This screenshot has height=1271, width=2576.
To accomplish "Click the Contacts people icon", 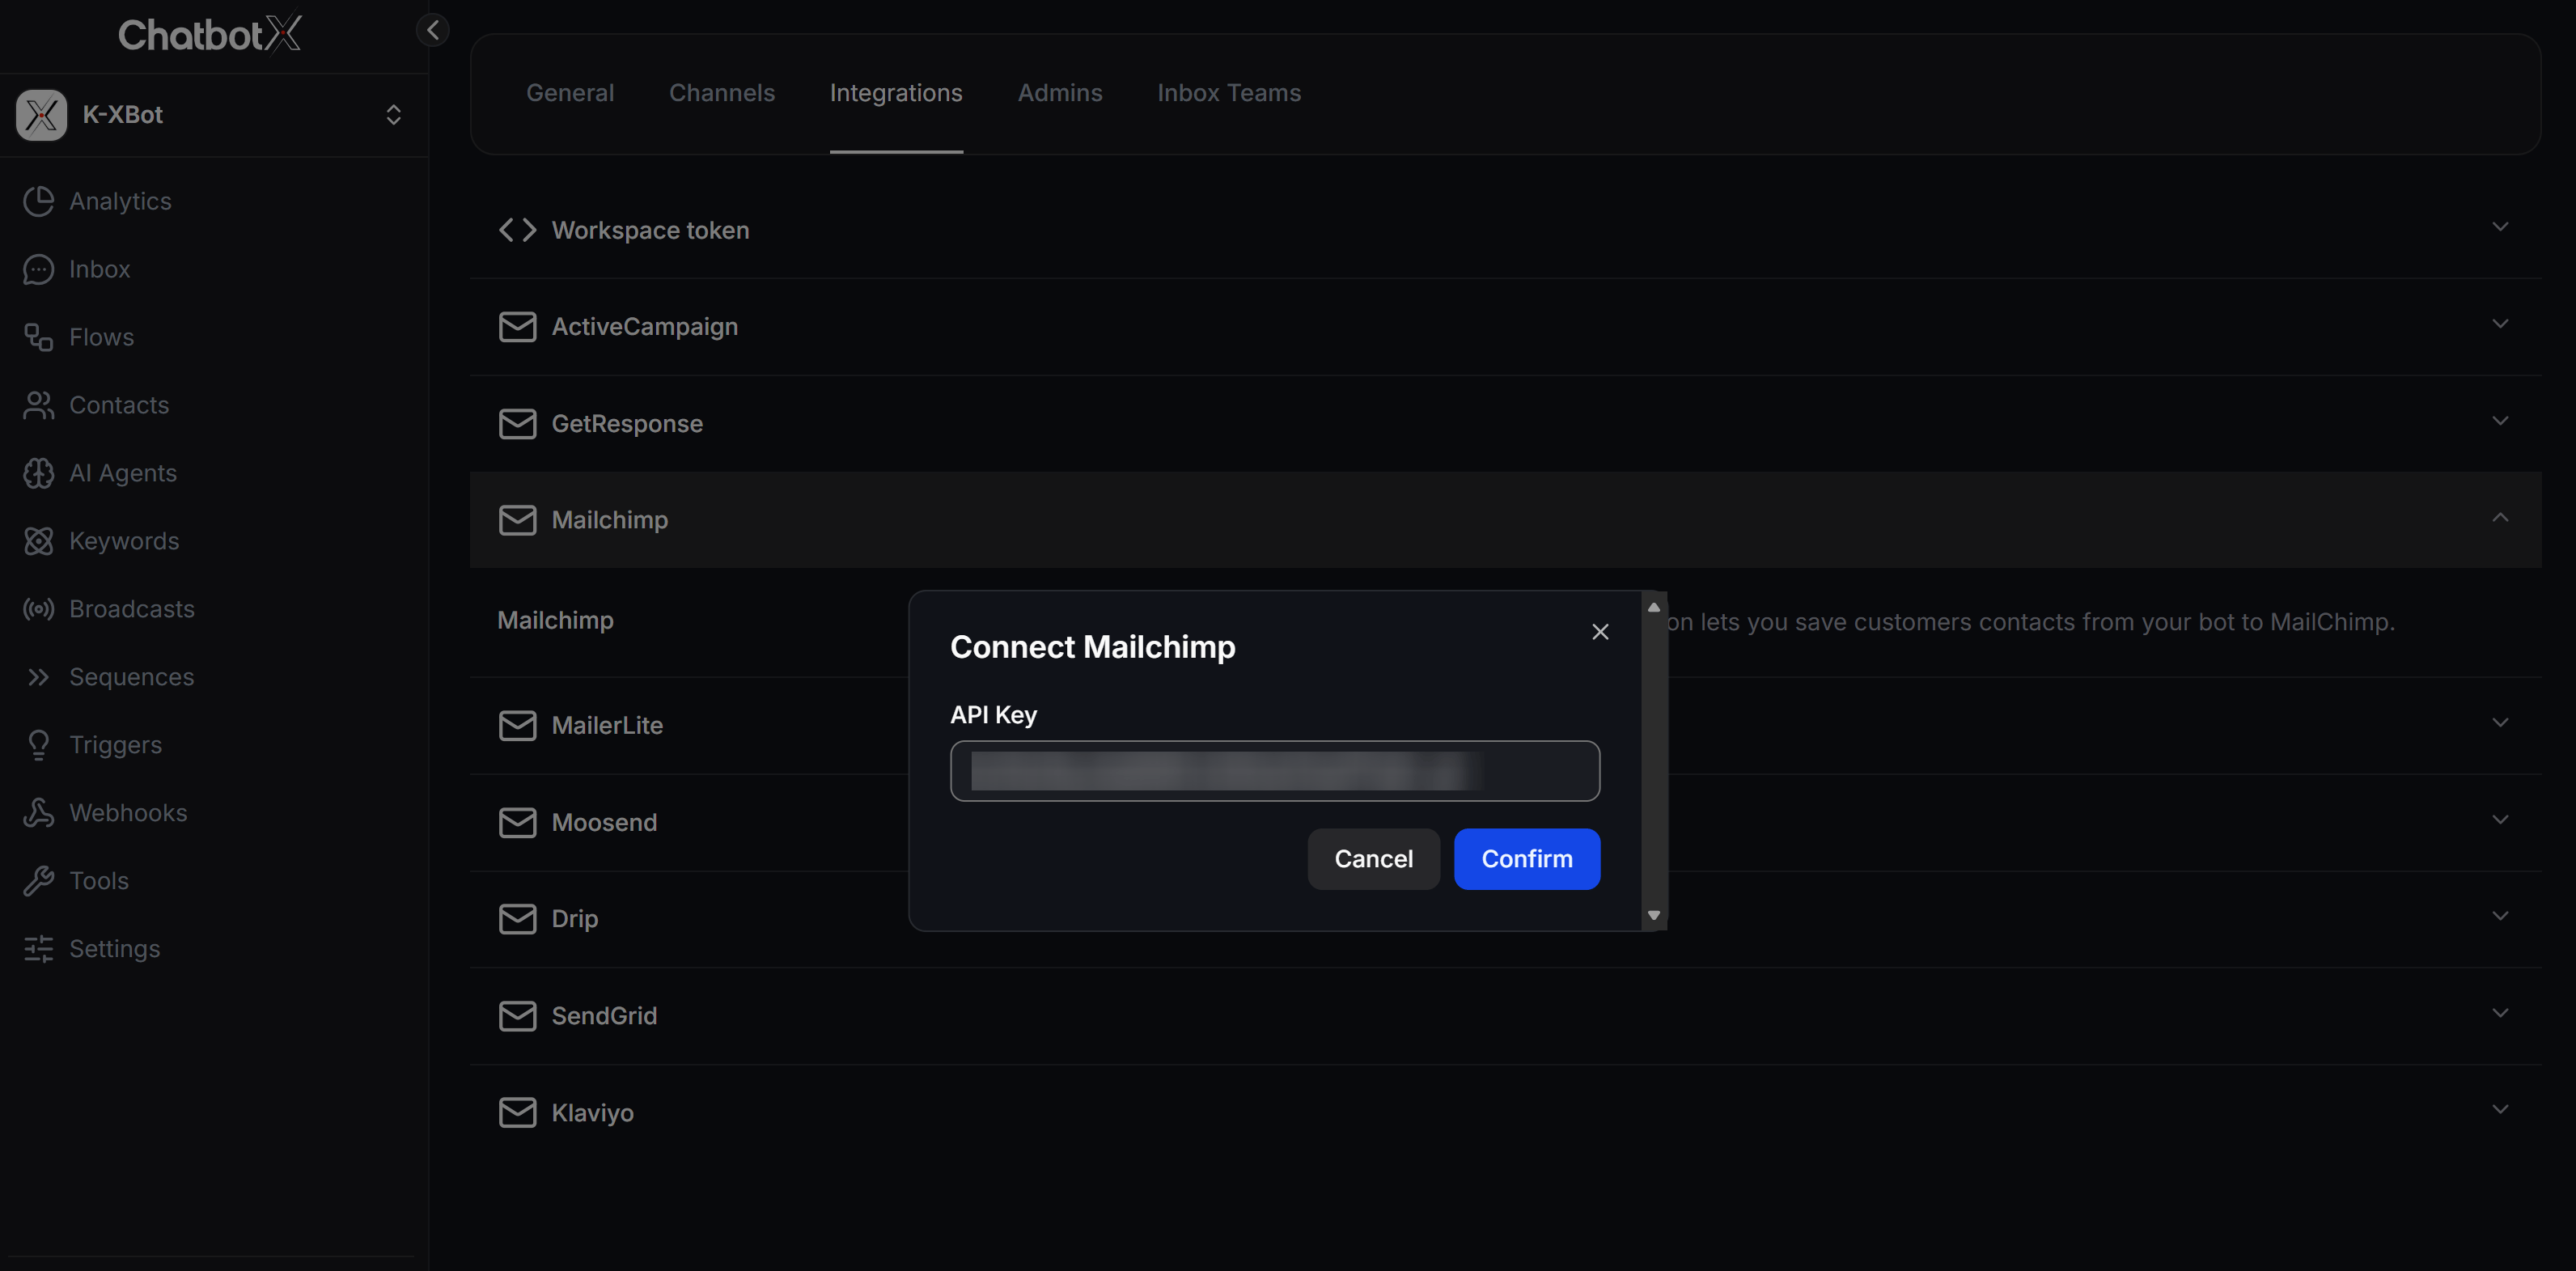I will coord(39,405).
